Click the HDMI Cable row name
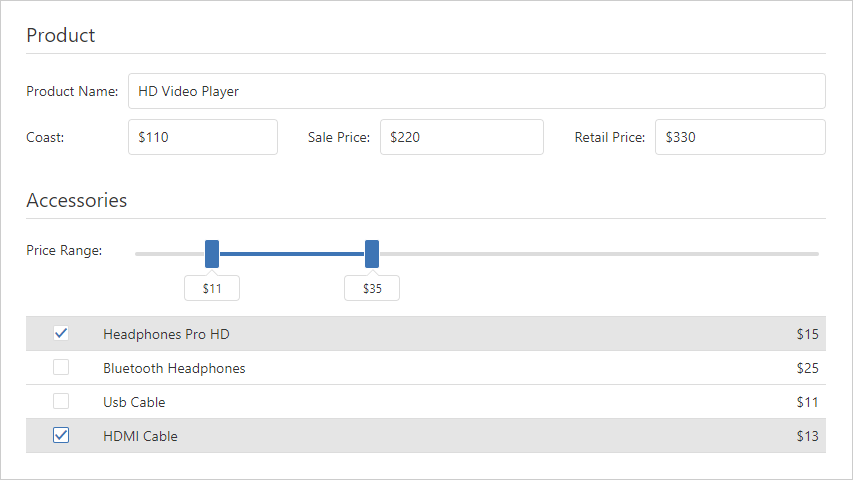 (x=140, y=436)
